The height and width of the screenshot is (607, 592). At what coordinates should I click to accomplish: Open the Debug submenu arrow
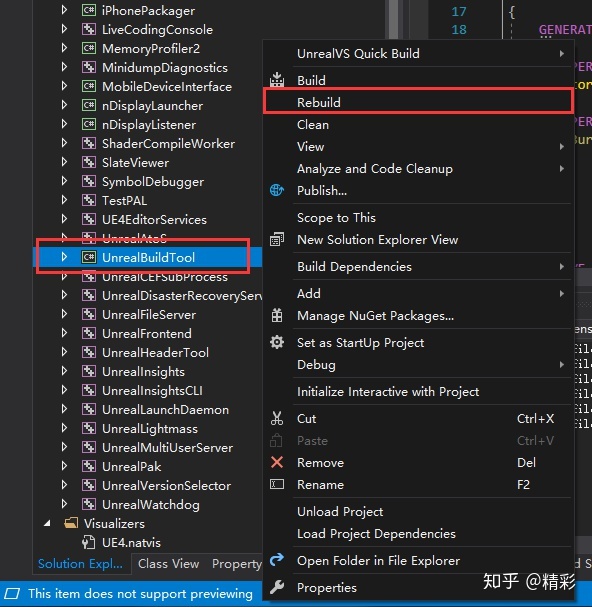click(561, 364)
